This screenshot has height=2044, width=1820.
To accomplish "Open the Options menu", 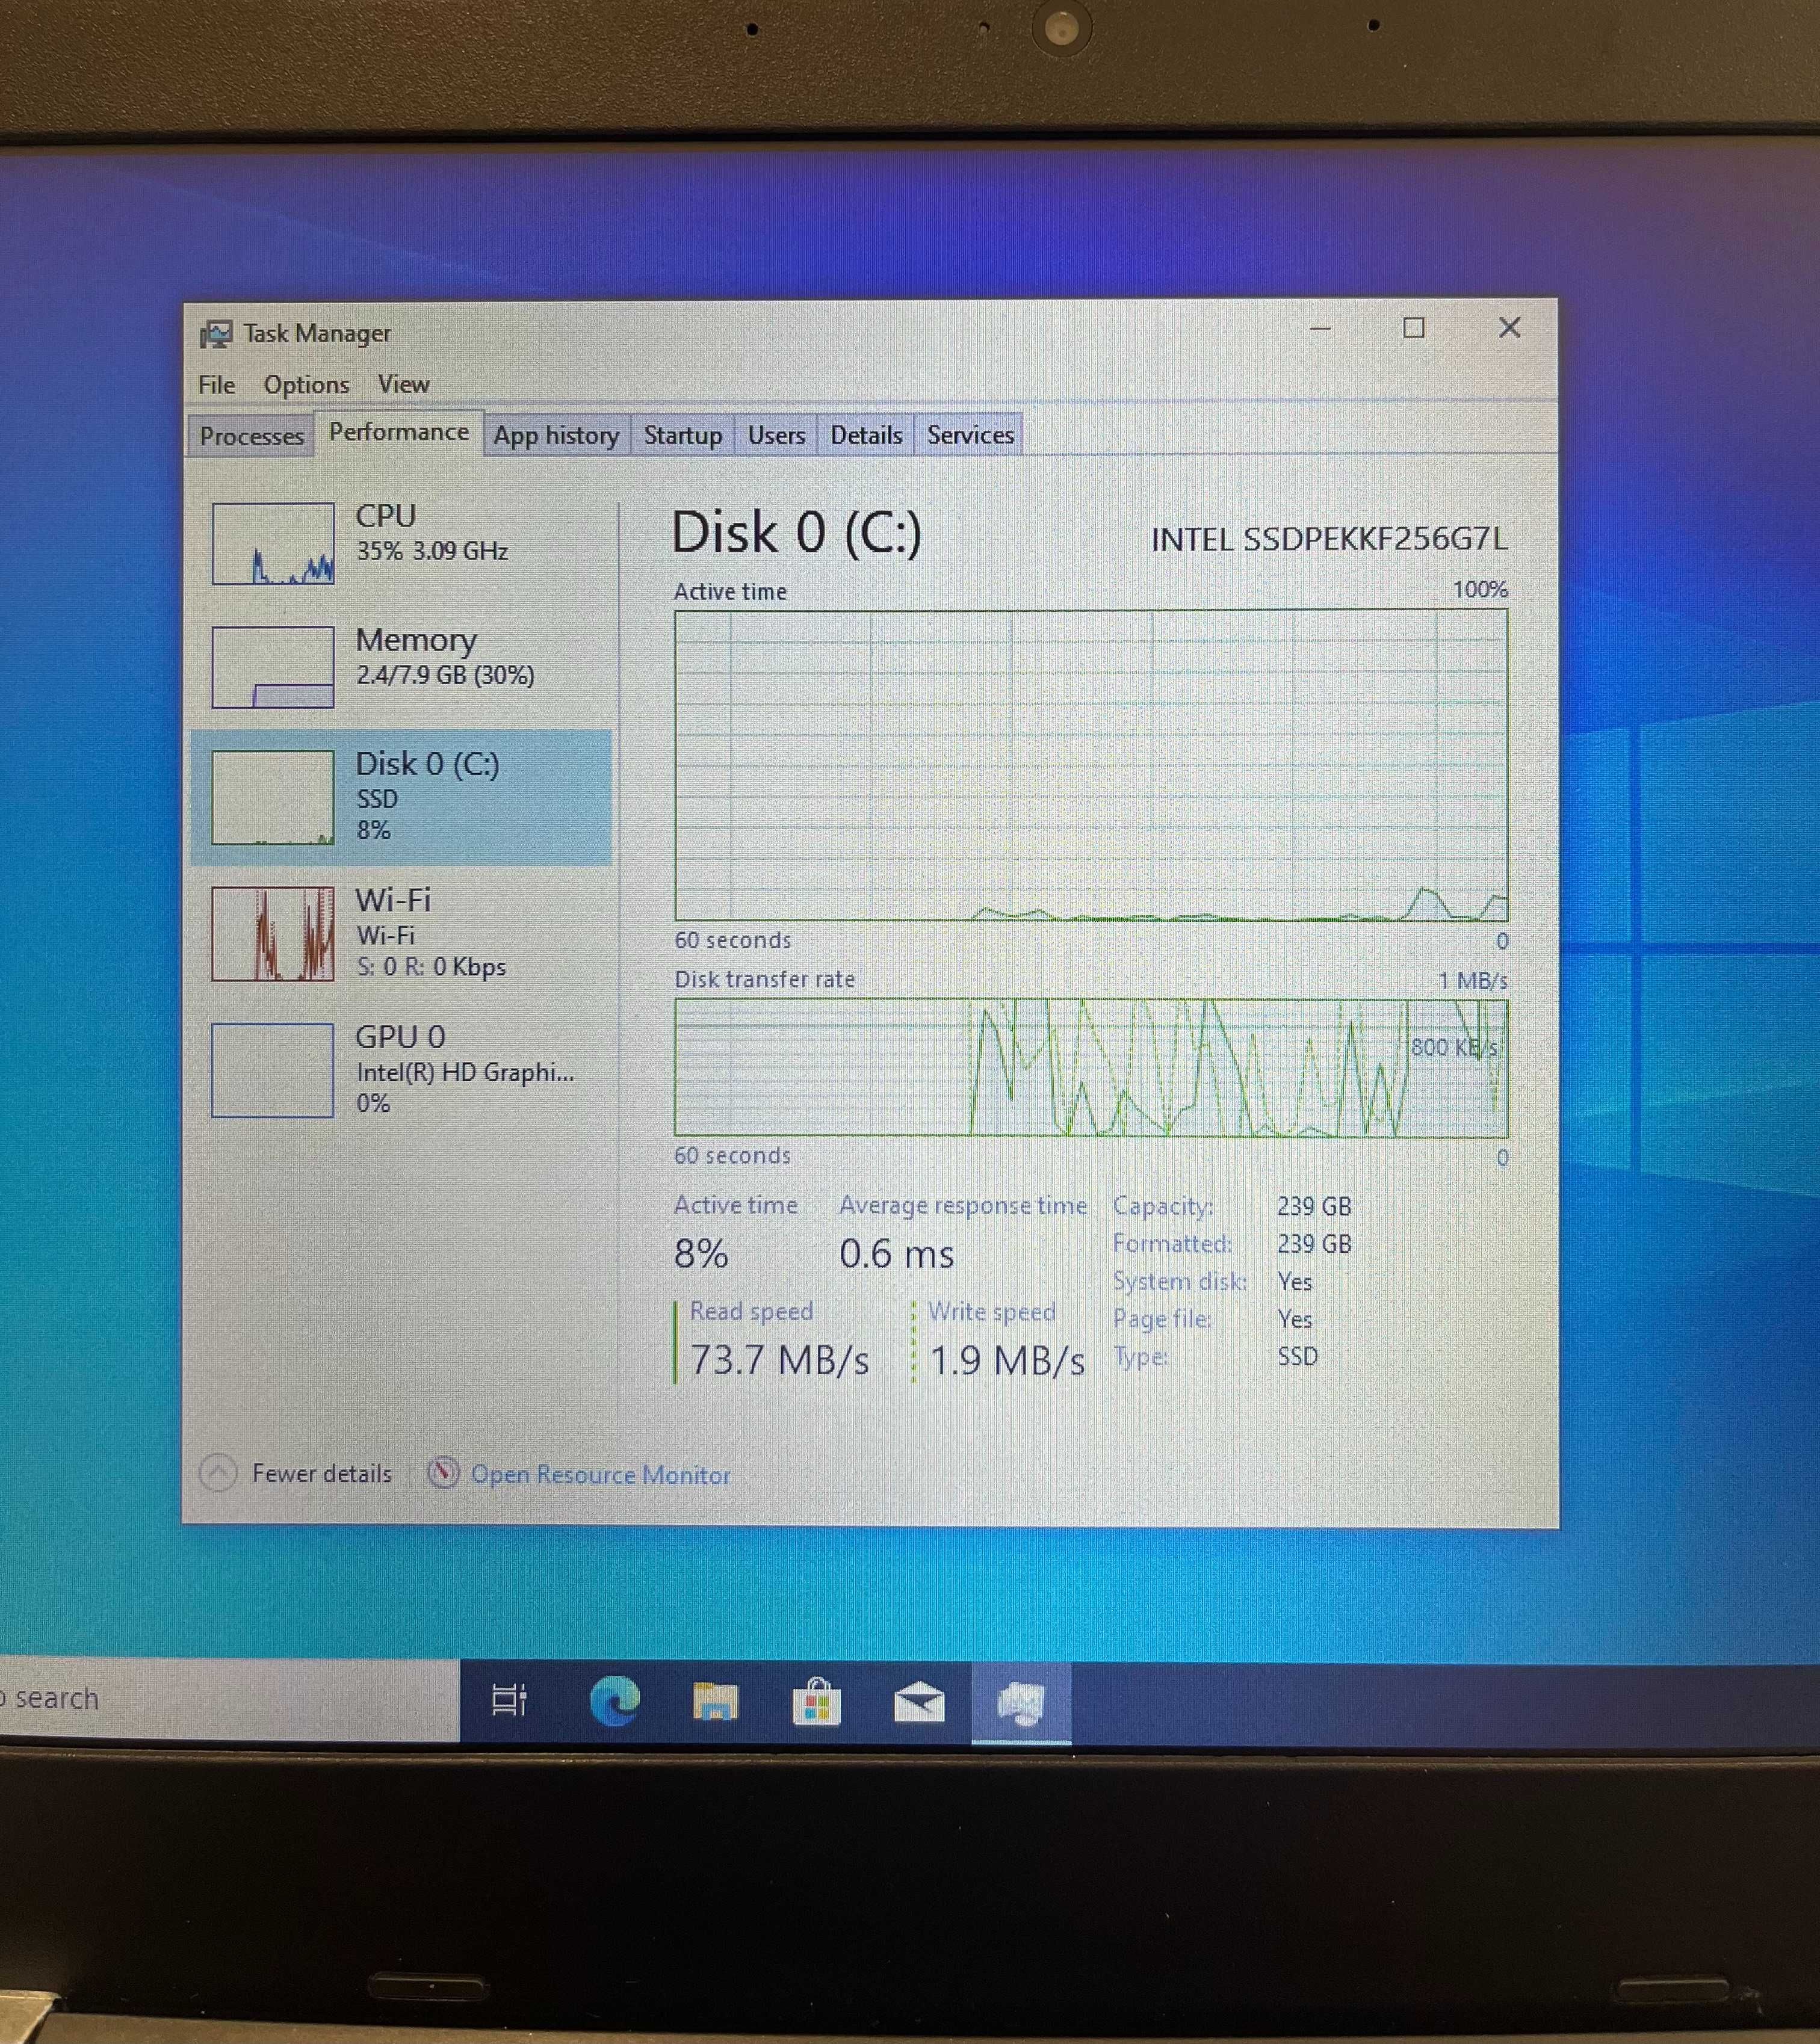I will [306, 385].
